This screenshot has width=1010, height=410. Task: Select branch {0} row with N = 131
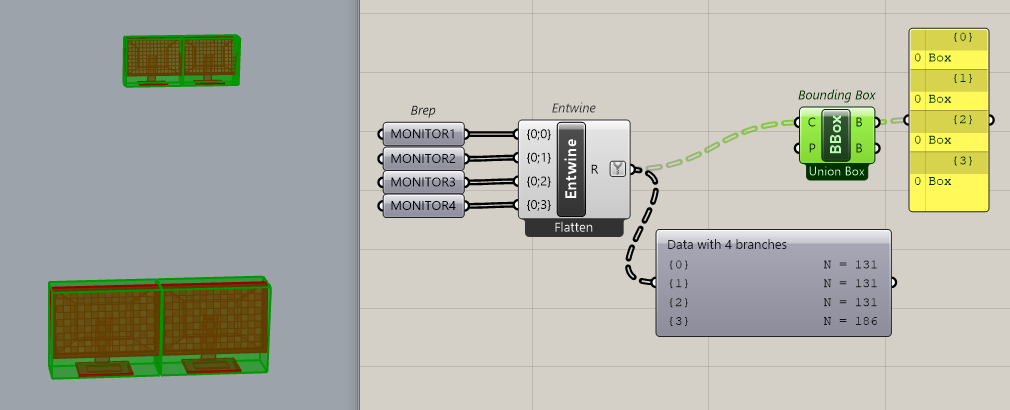(773, 265)
